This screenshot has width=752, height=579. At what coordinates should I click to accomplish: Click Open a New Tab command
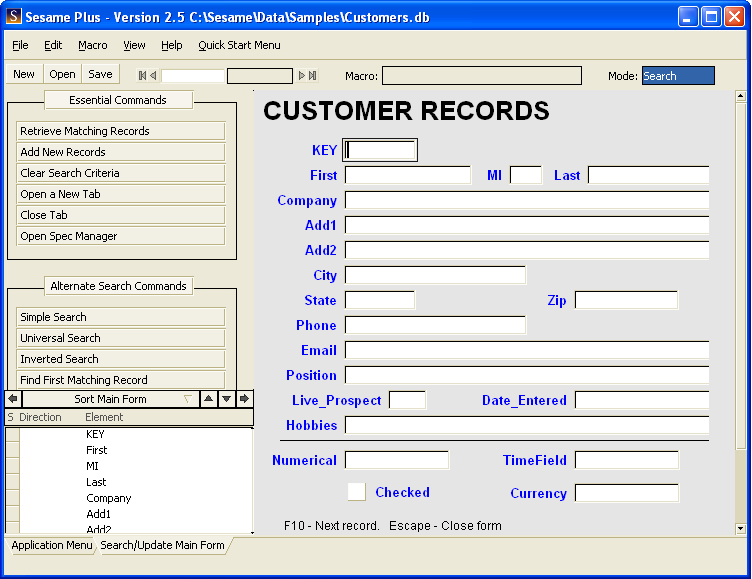tap(121, 194)
